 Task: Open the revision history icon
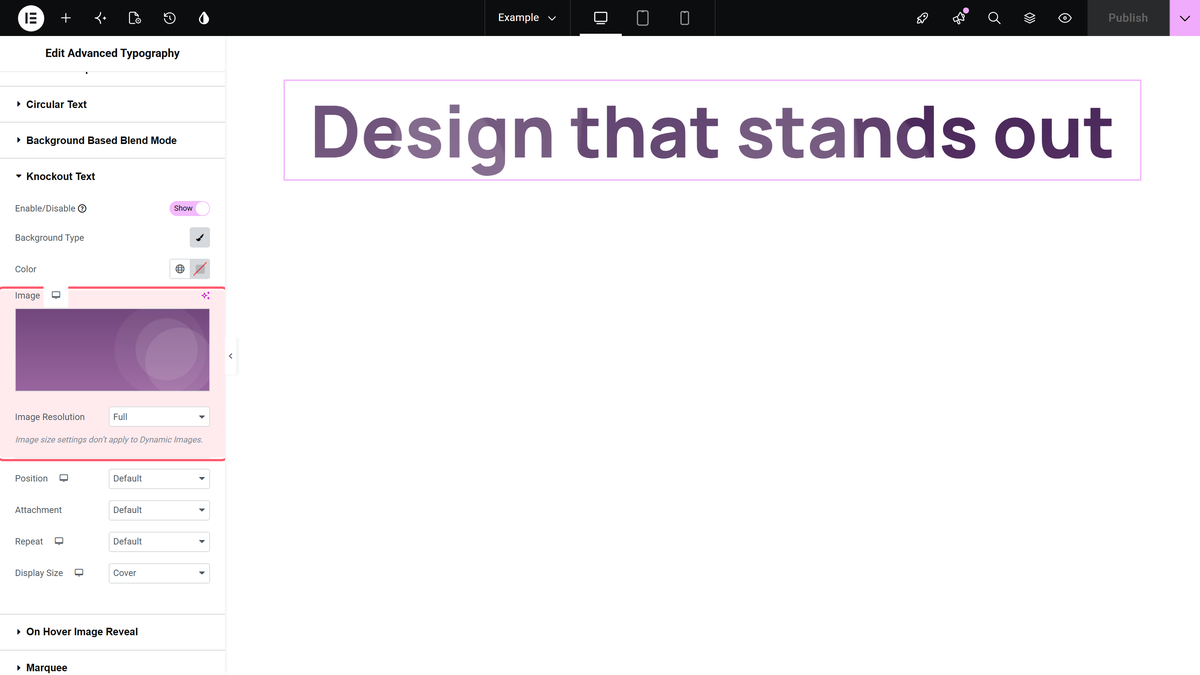pyautogui.click(x=170, y=18)
